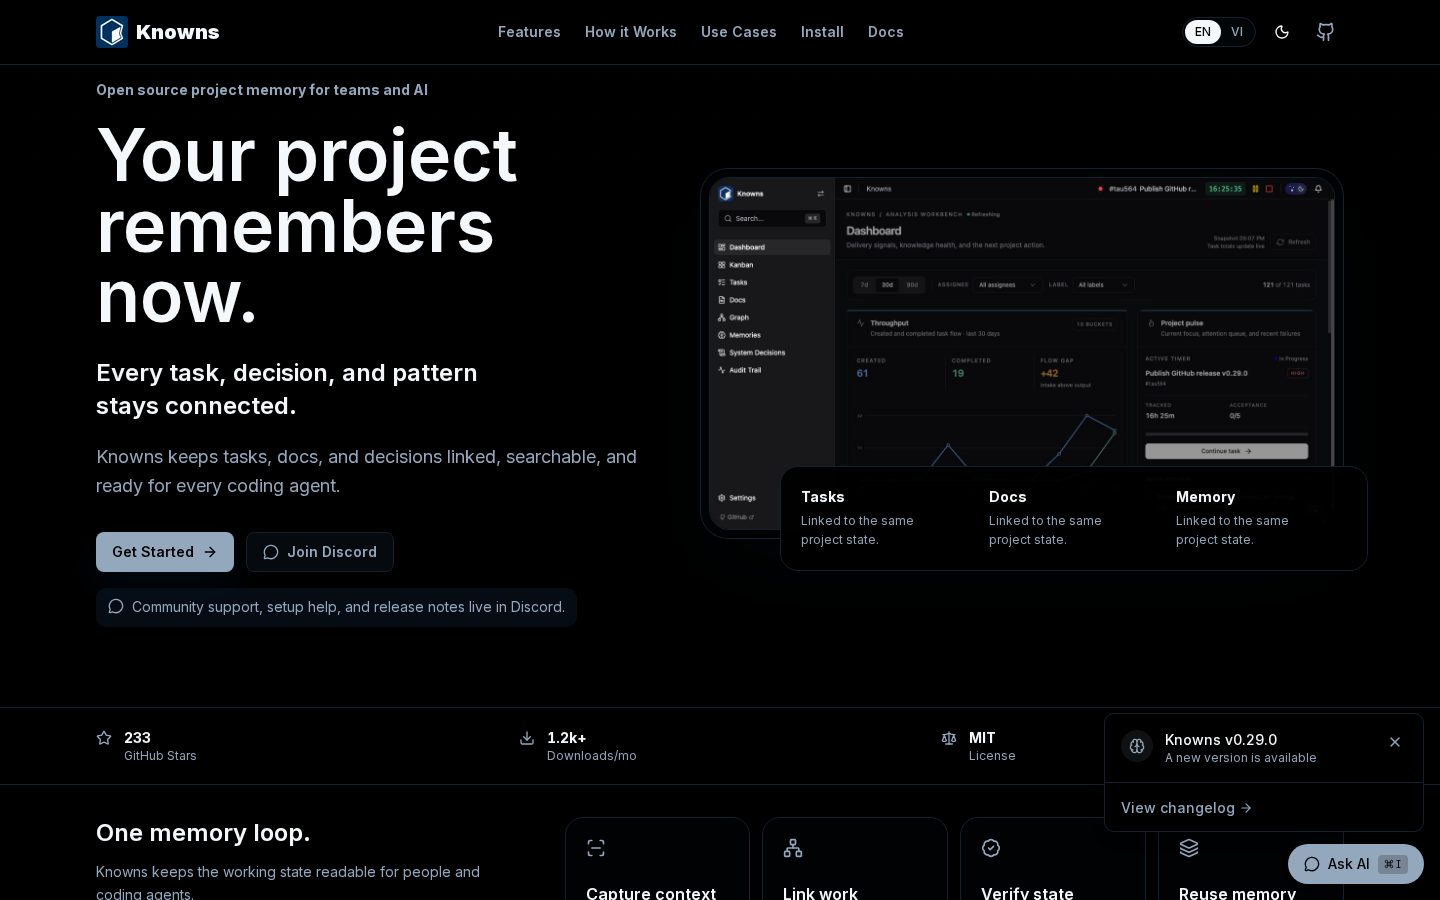Screen dimensions: 1440x900
Task: Toggle dark mode with the moon icon
Action: click(1282, 32)
